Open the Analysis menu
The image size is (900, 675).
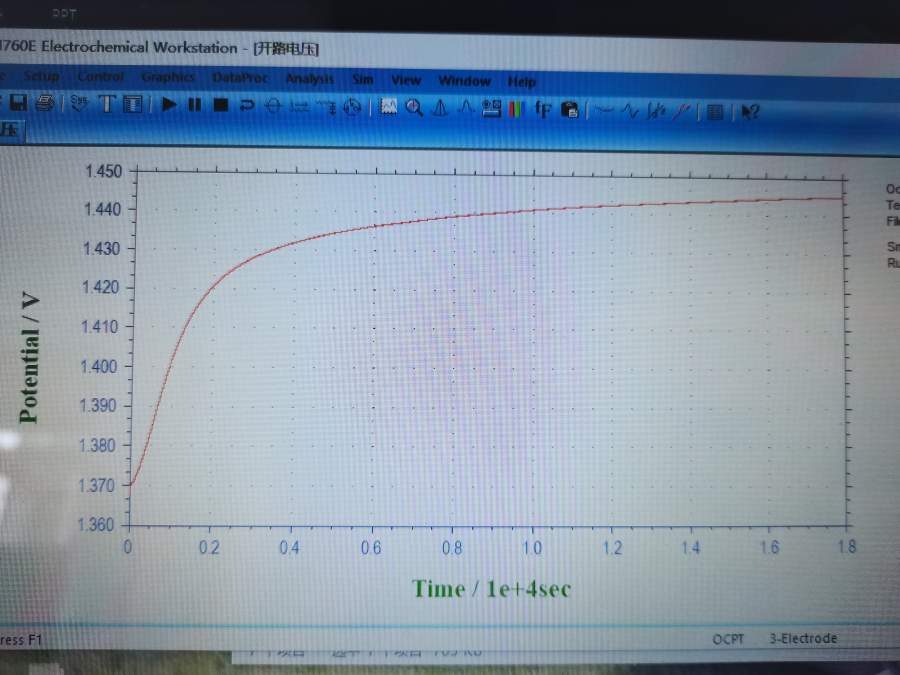pos(310,79)
